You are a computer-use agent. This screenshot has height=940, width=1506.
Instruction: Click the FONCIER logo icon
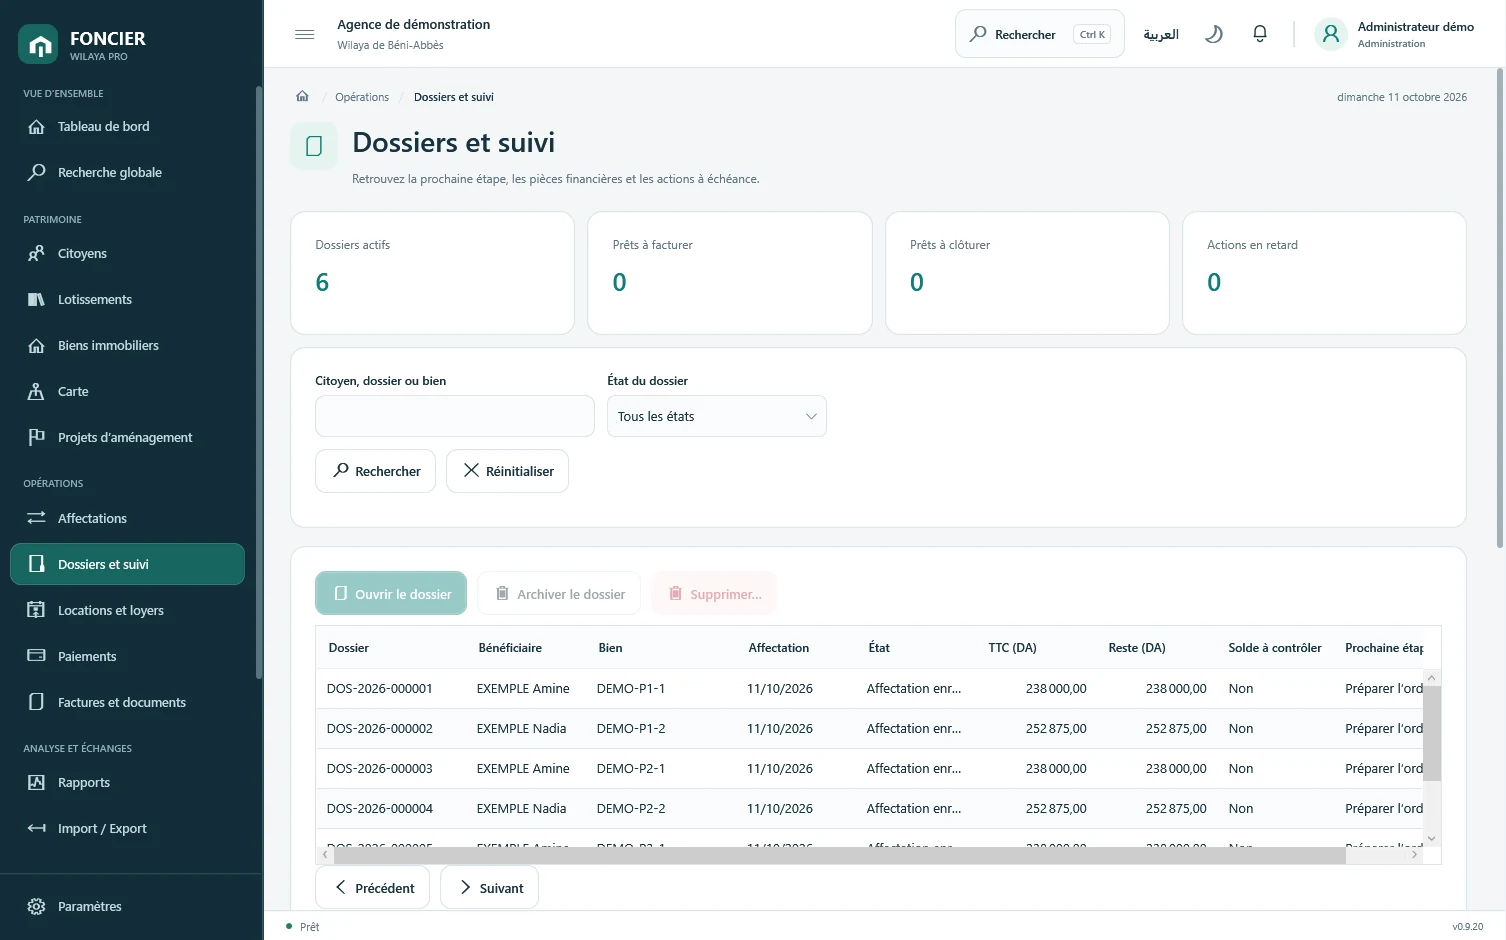(x=38, y=44)
